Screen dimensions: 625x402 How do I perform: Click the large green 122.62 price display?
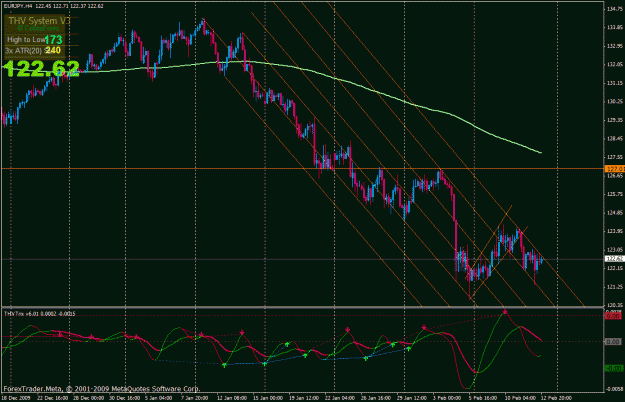tap(41, 69)
